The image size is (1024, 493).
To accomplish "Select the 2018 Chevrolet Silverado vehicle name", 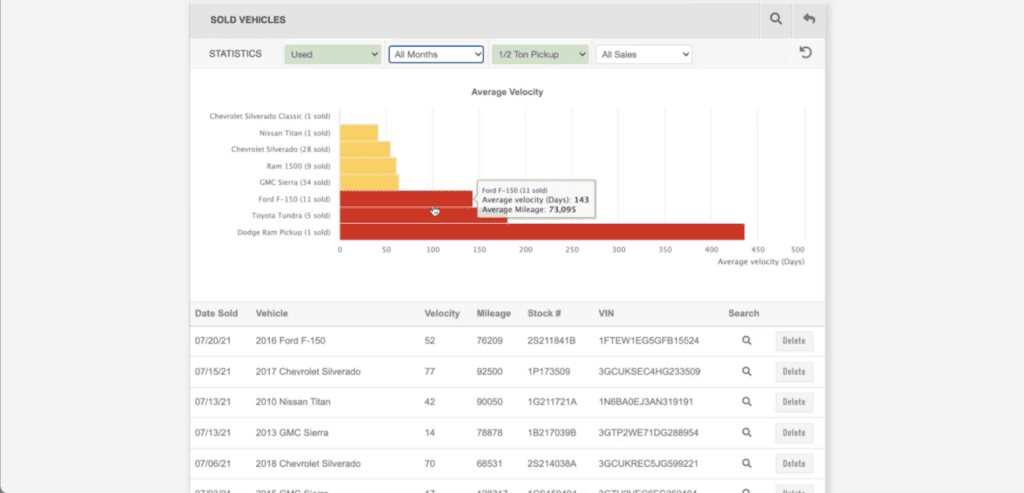I will coord(308,464).
